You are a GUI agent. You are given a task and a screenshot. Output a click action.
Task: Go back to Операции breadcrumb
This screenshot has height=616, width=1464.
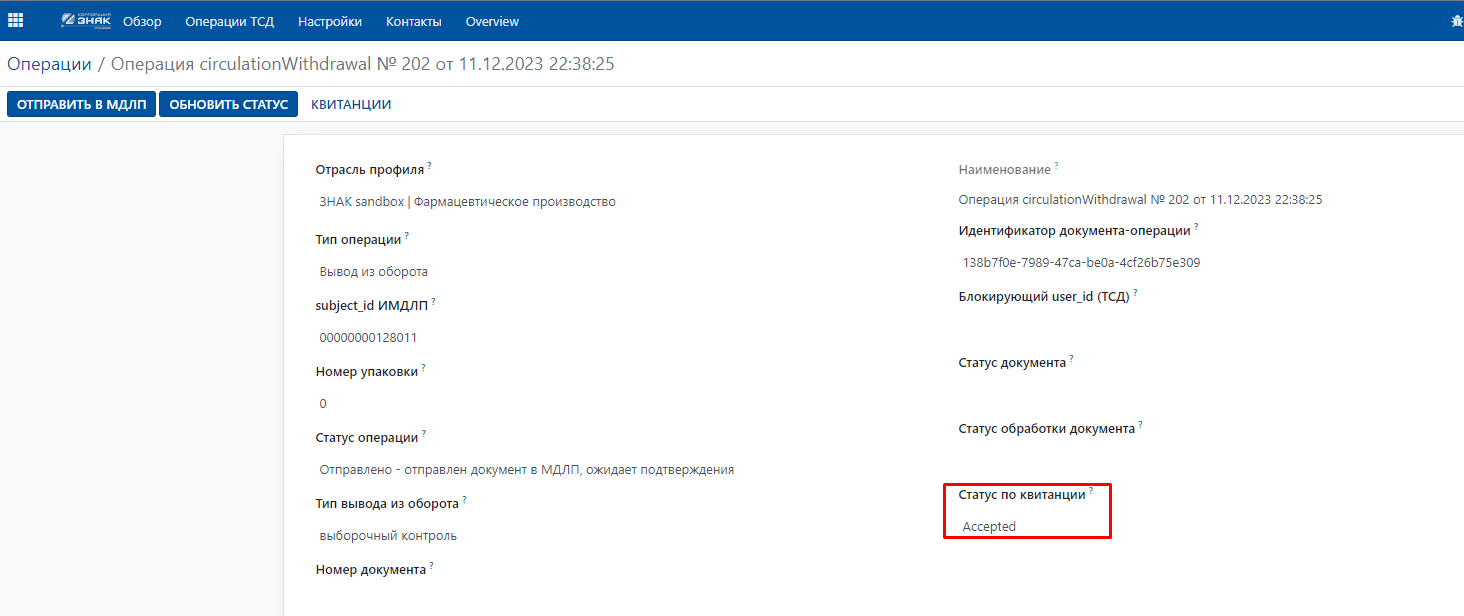tap(49, 64)
